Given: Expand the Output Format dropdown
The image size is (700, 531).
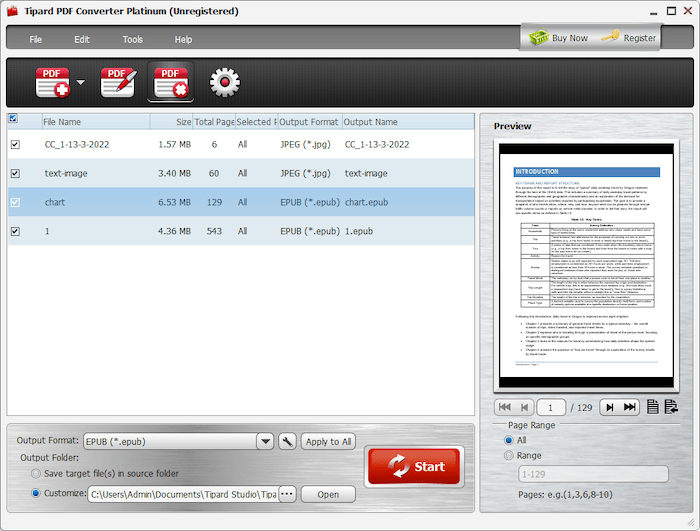Looking at the screenshot, I should tap(265, 441).
